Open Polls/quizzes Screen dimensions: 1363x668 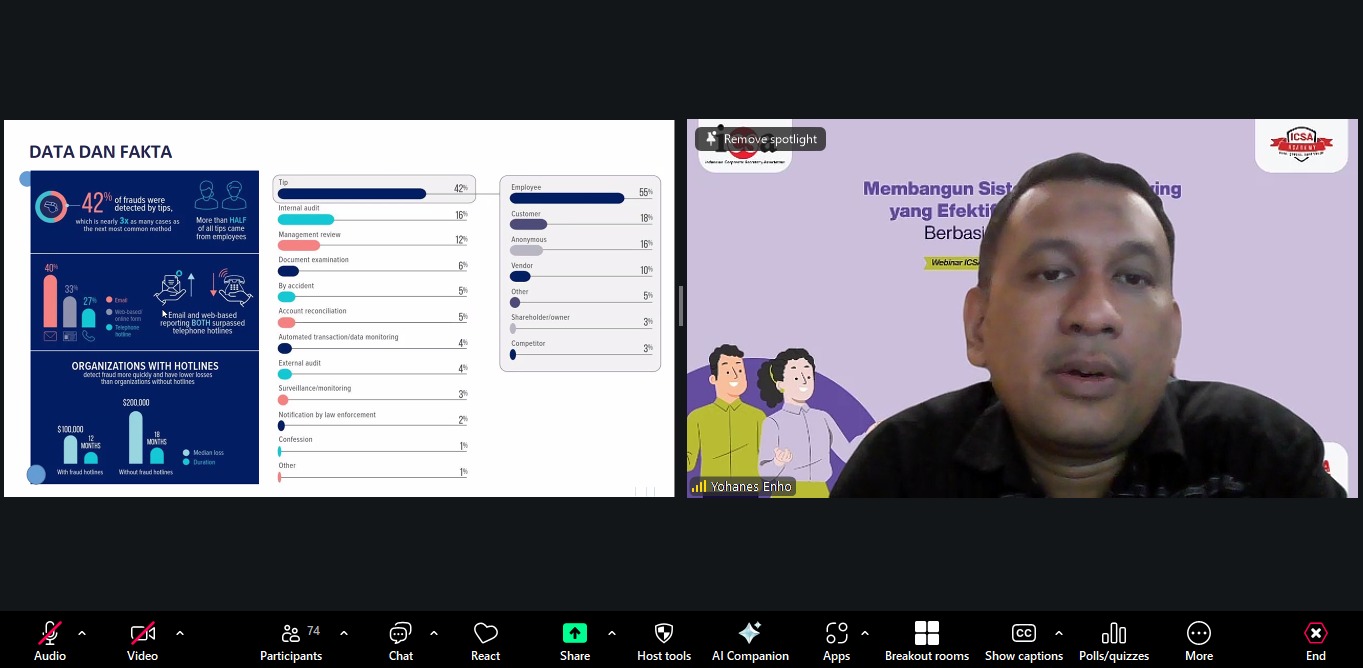point(1113,640)
